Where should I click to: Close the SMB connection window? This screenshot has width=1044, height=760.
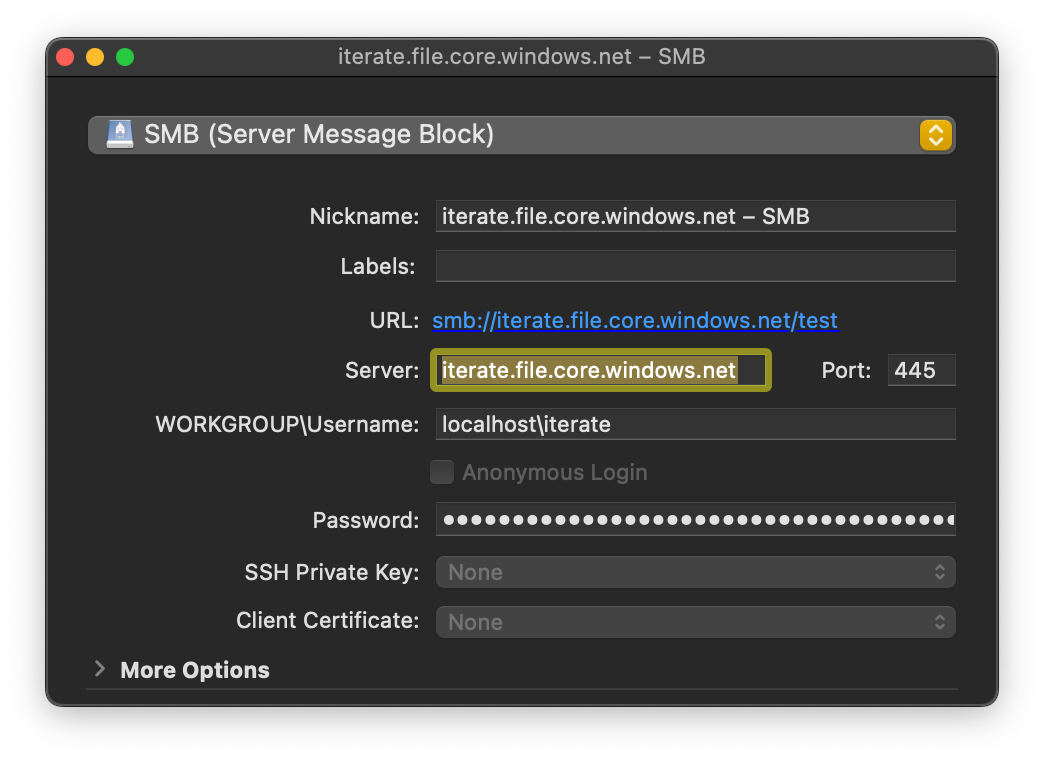(65, 57)
